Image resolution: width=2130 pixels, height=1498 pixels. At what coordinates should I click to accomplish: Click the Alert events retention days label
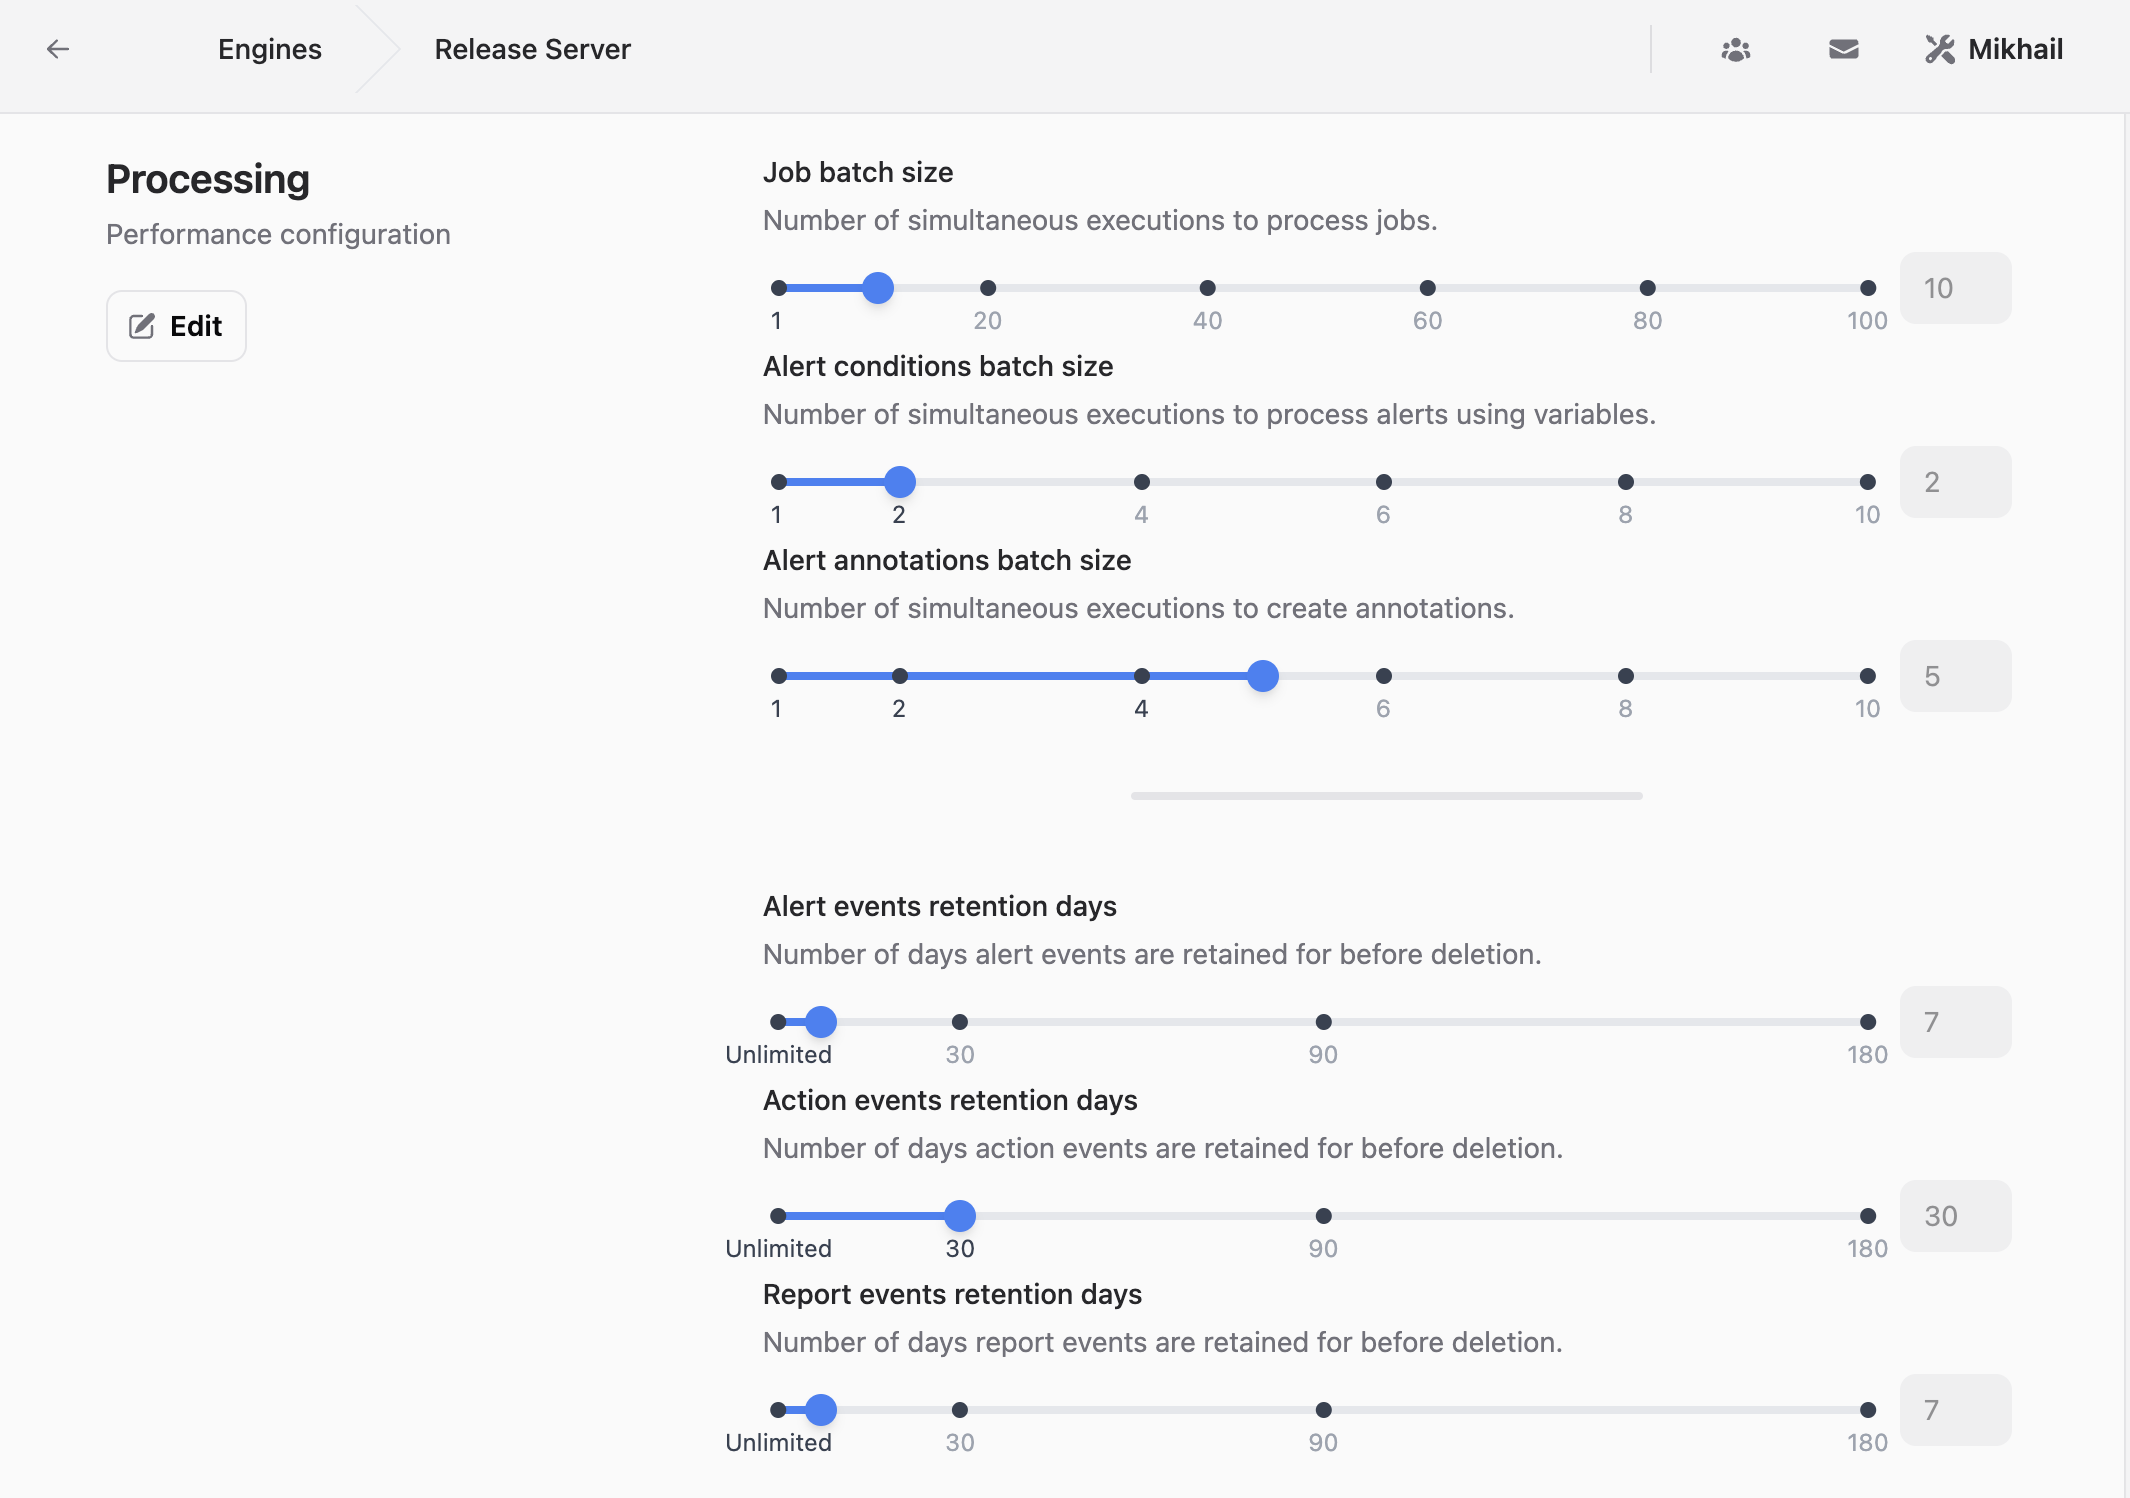pyautogui.click(x=940, y=906)
